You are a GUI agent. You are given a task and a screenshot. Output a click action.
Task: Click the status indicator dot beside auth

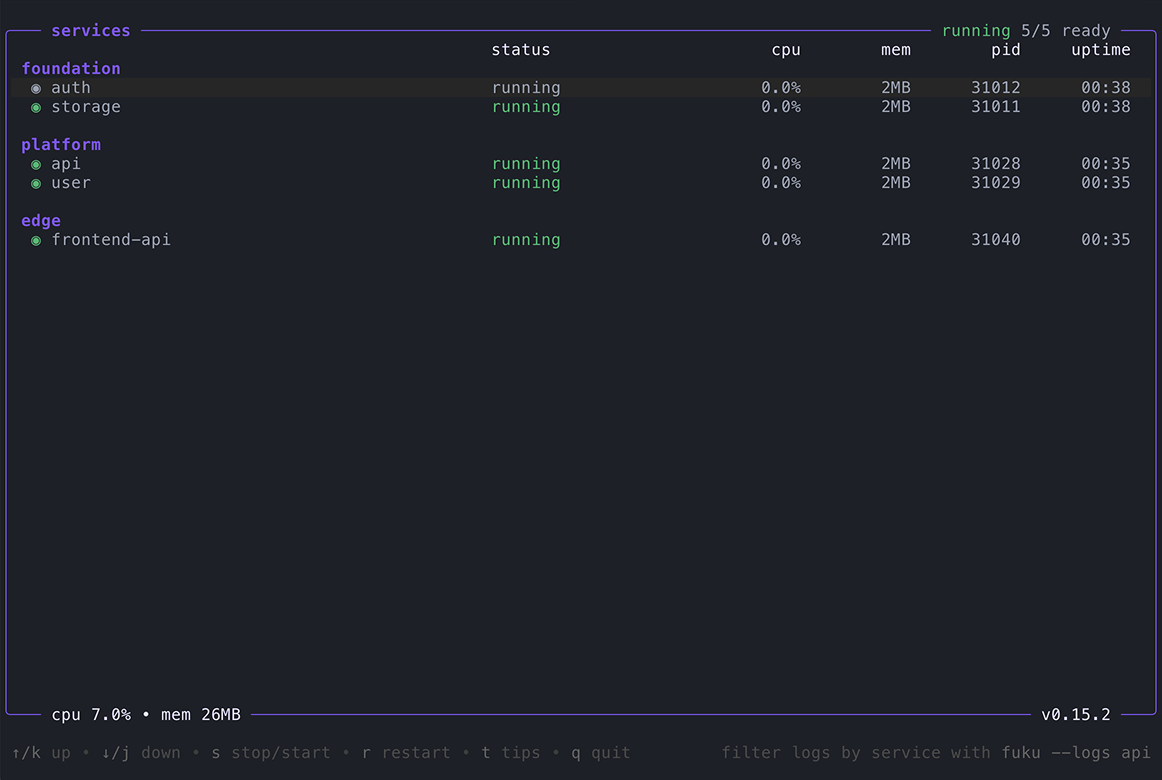pyautogui.click(x=36, y=88)
